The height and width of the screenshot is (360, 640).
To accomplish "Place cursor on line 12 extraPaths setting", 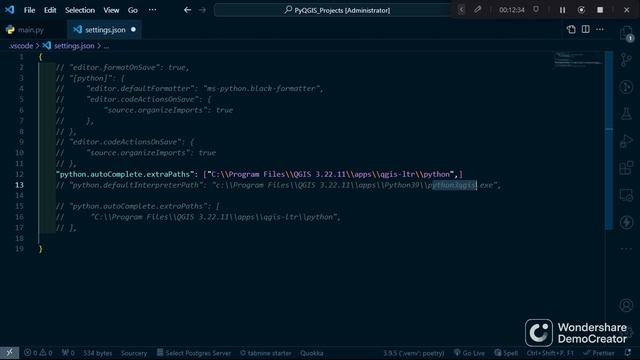I will pos(260,174).
